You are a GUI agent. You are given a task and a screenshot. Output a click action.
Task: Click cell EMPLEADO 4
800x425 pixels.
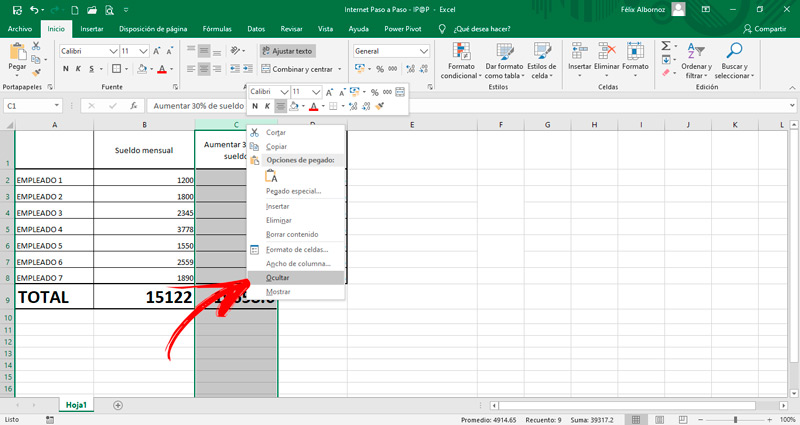coord(54,229)
